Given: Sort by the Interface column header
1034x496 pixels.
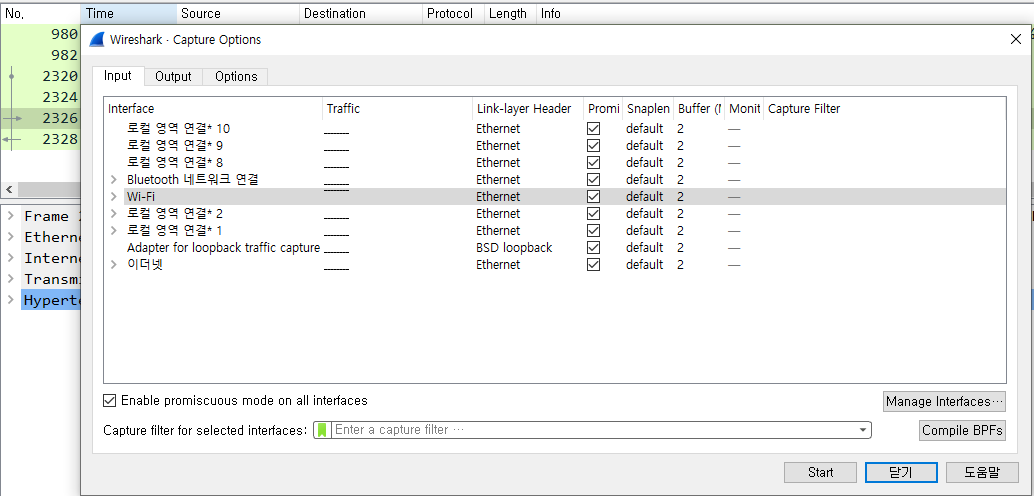Looking at the screenshot, I should coord(214,109).
